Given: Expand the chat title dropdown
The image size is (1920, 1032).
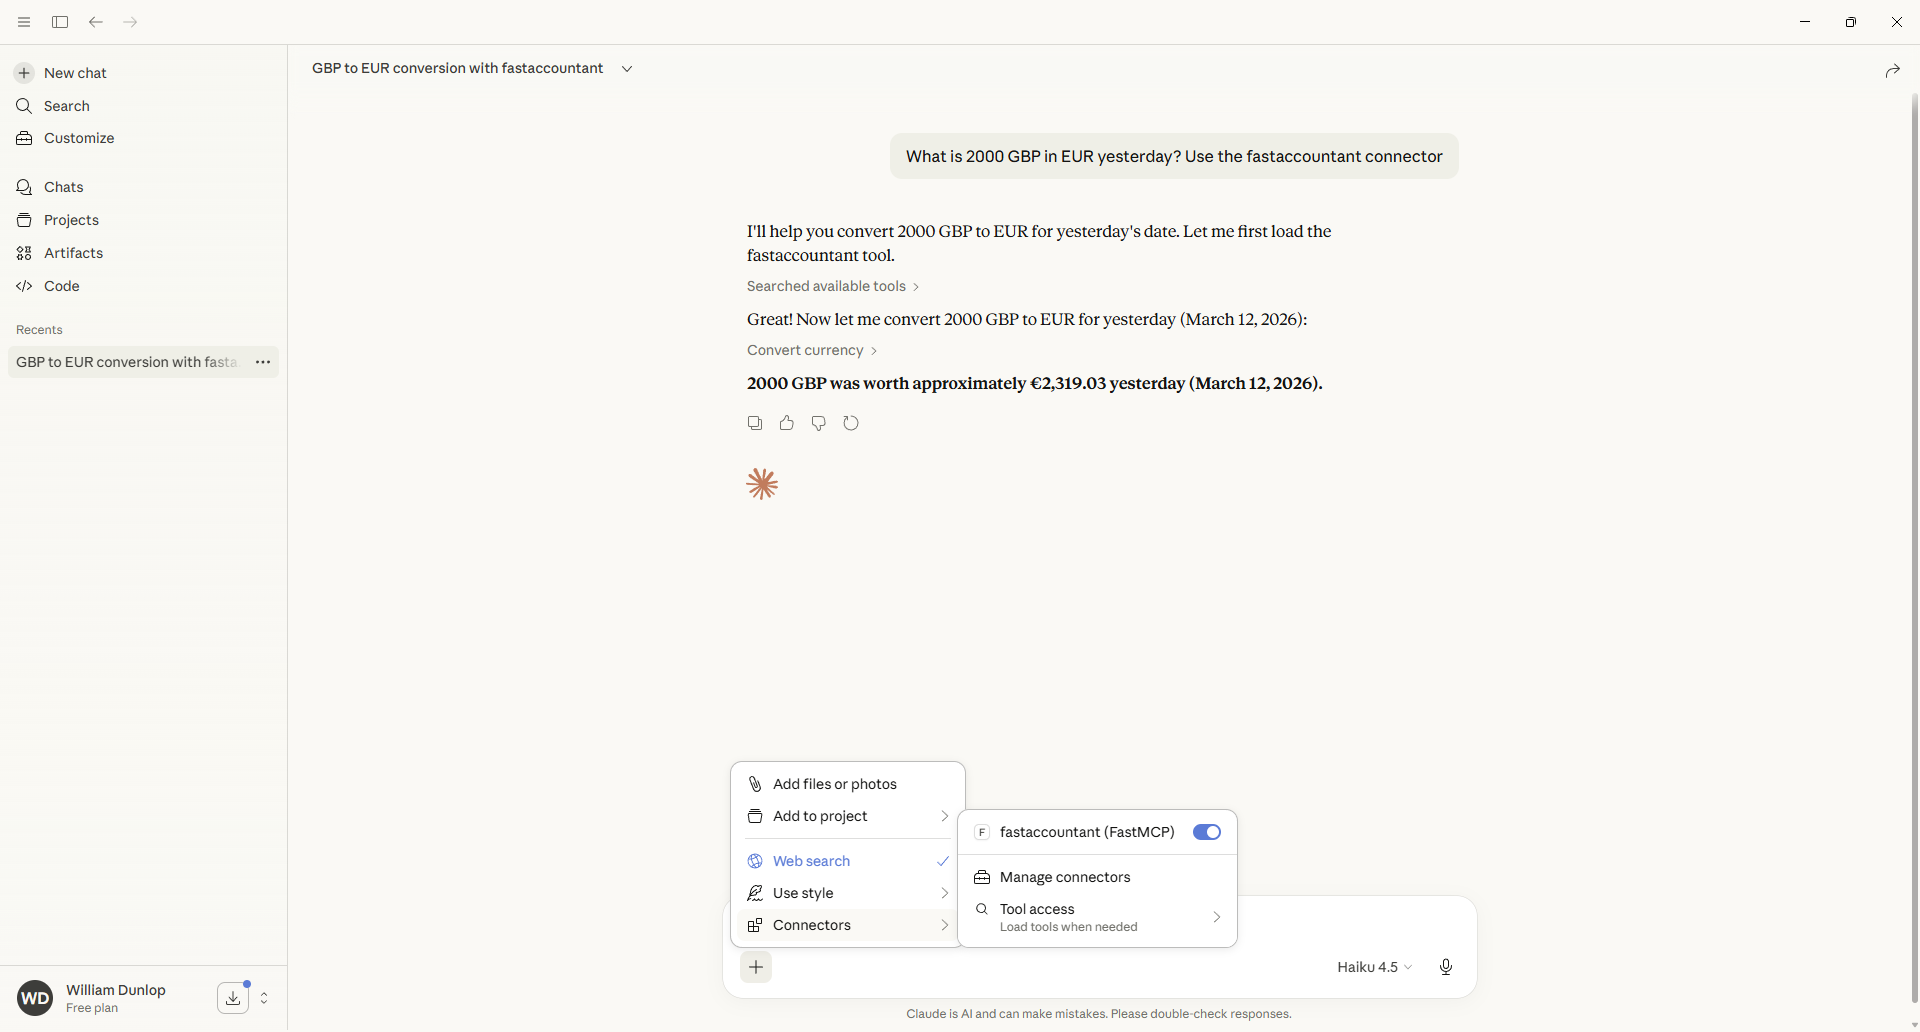Looking at the screenshot, I should [627, 69].
